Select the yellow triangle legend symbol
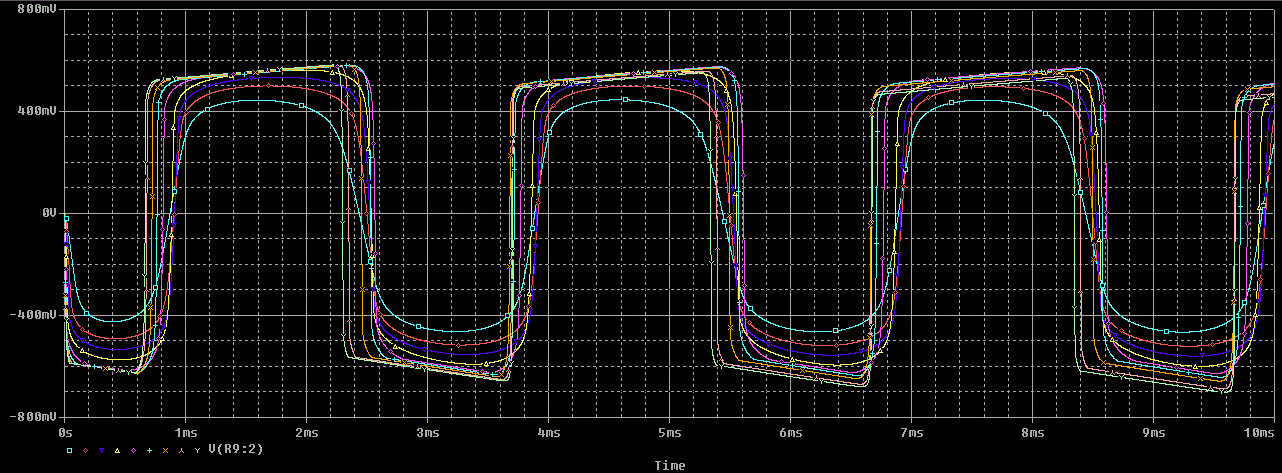The image size is (1282, 473). 118,450
